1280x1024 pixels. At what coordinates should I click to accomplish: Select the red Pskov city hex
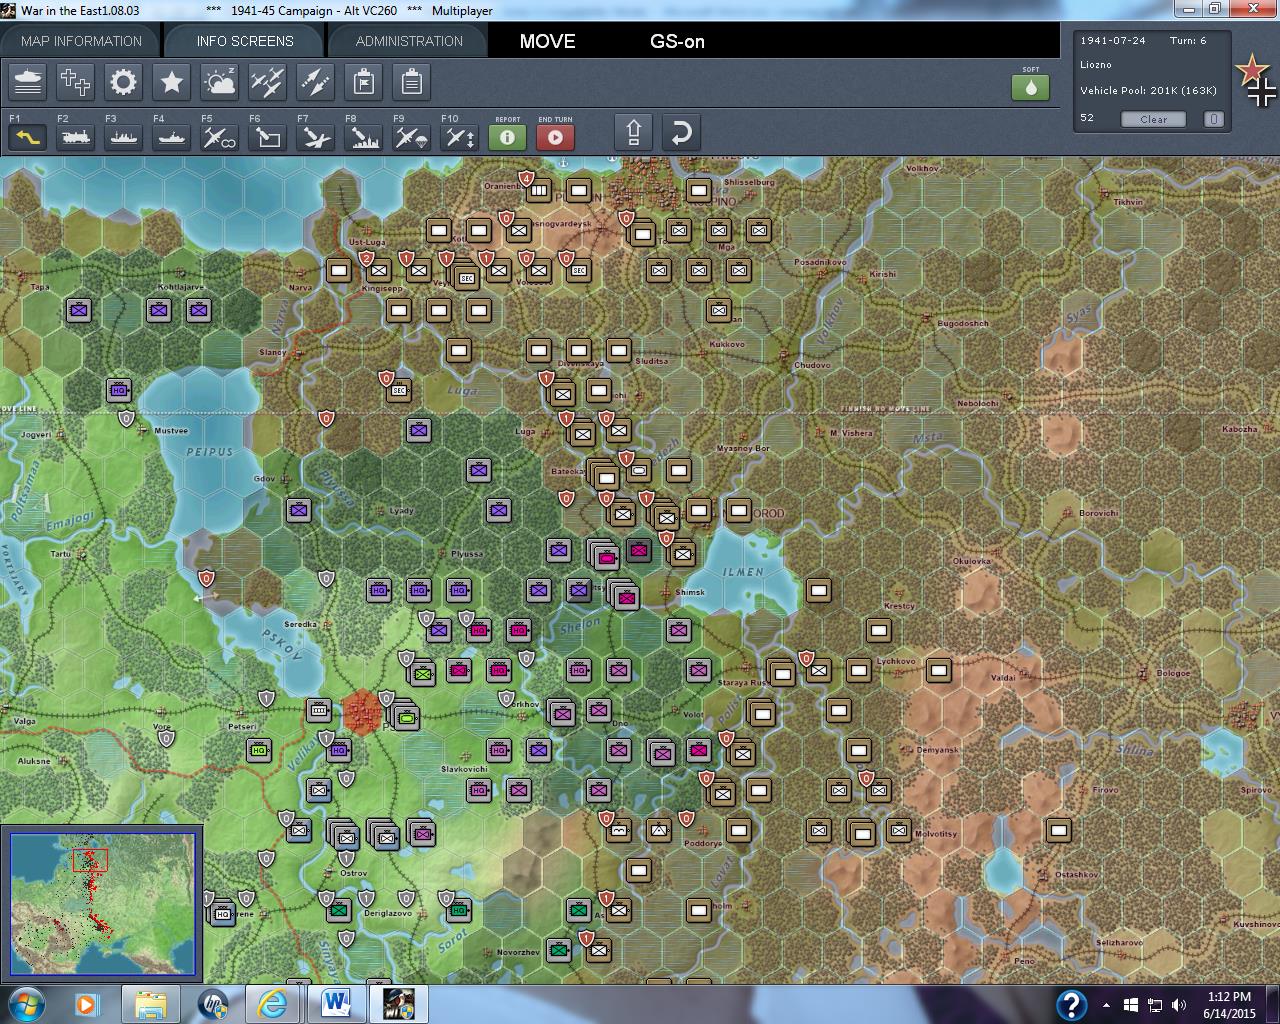pos(361,712)
